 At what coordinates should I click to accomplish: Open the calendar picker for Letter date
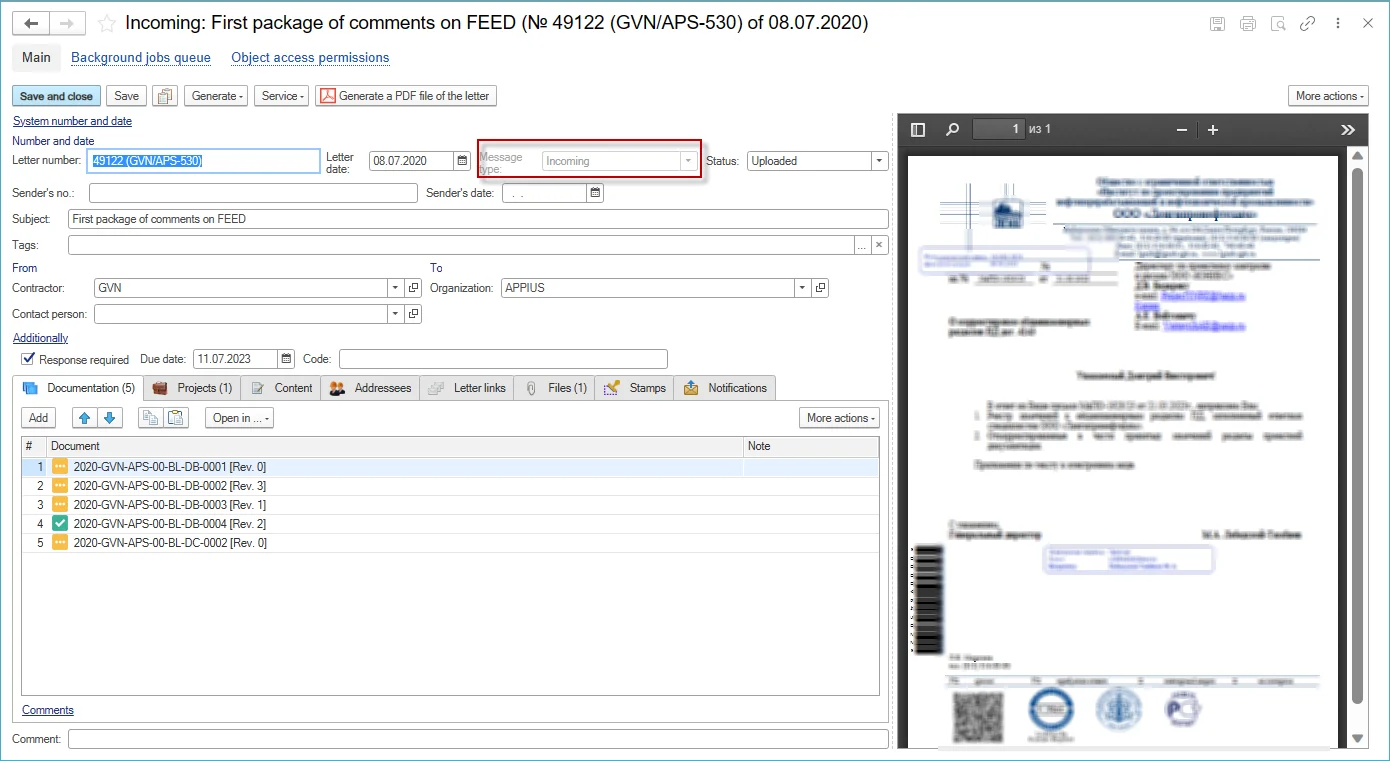coord(462,161)
